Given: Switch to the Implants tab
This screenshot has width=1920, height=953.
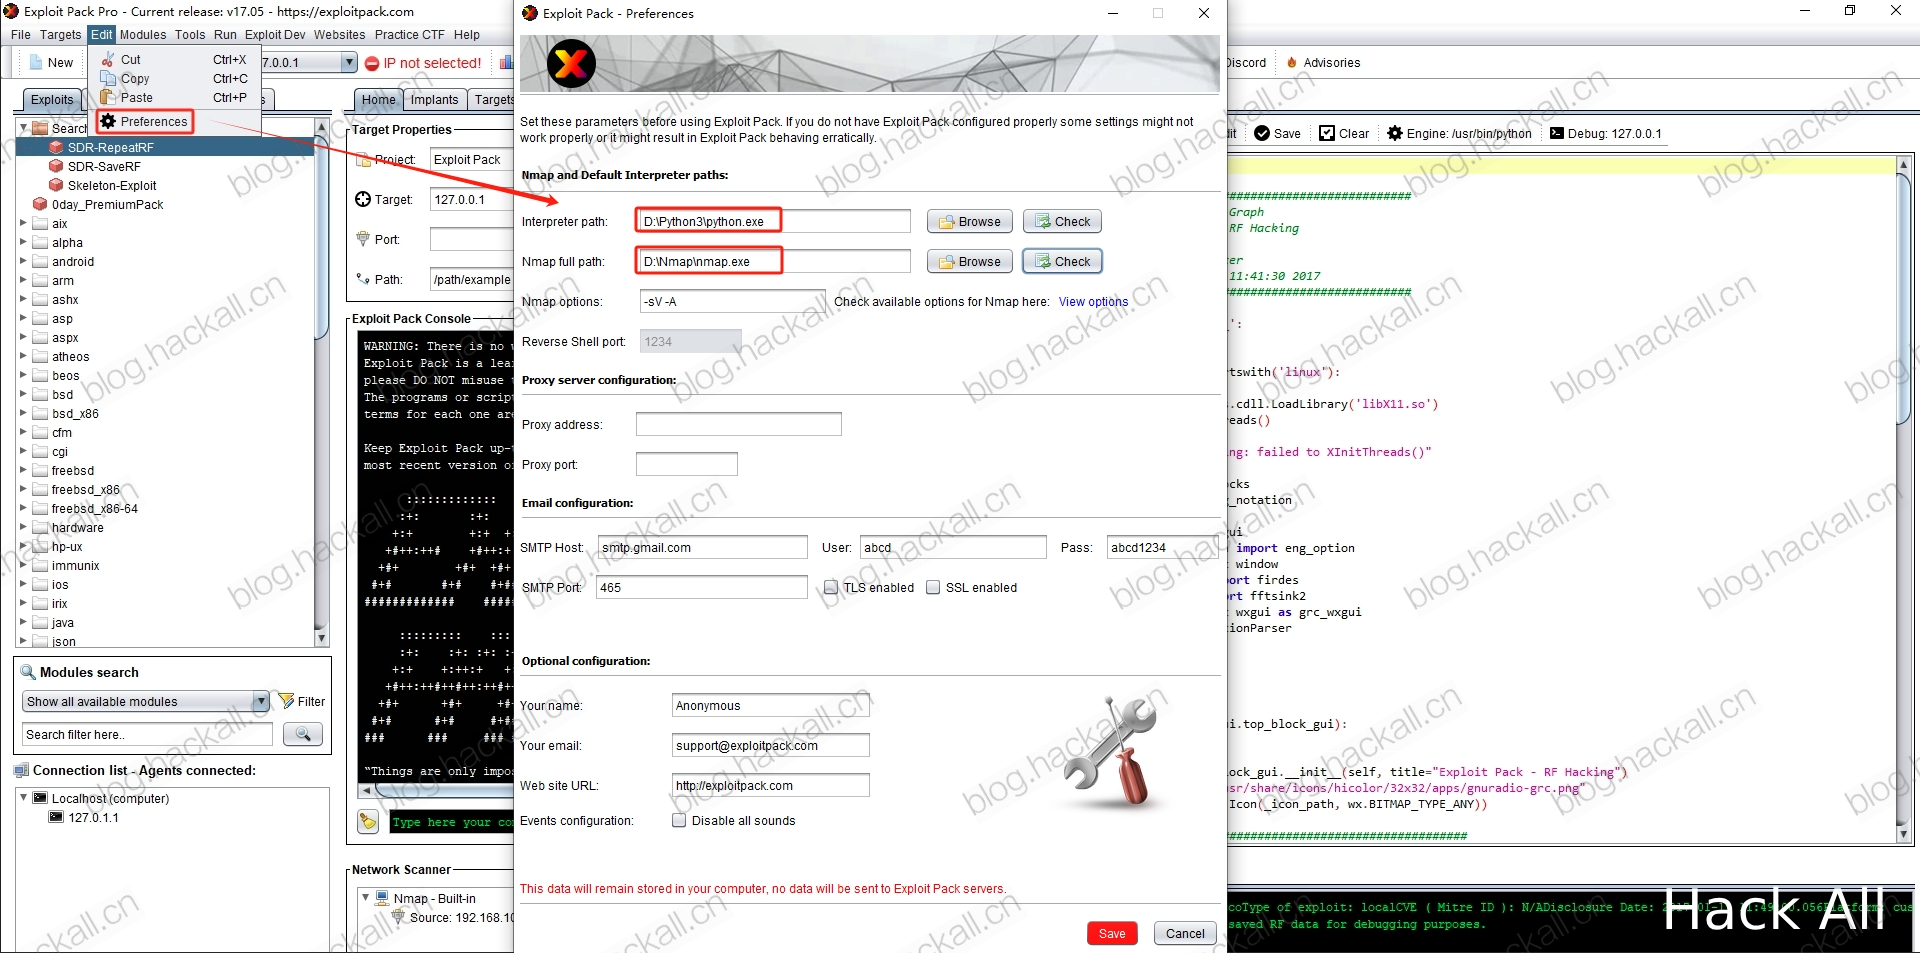Looking at the screenshot, I should 434,100.
